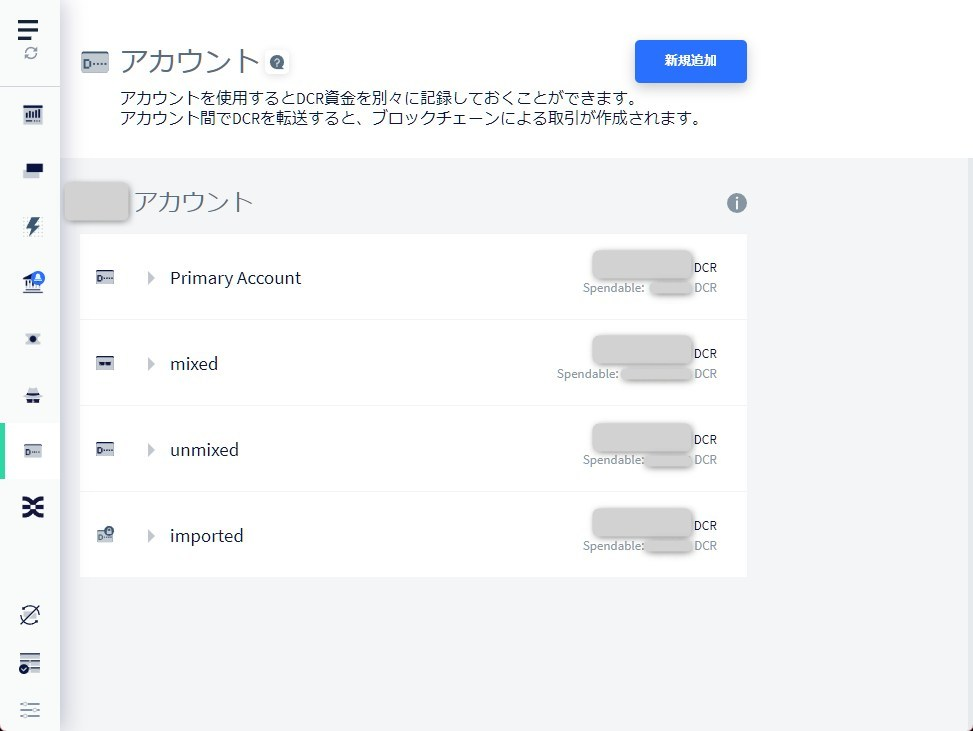Click the info icon above account list
Image resolution: width=973 pixels, height=731 pixels.
pos(737,203)
